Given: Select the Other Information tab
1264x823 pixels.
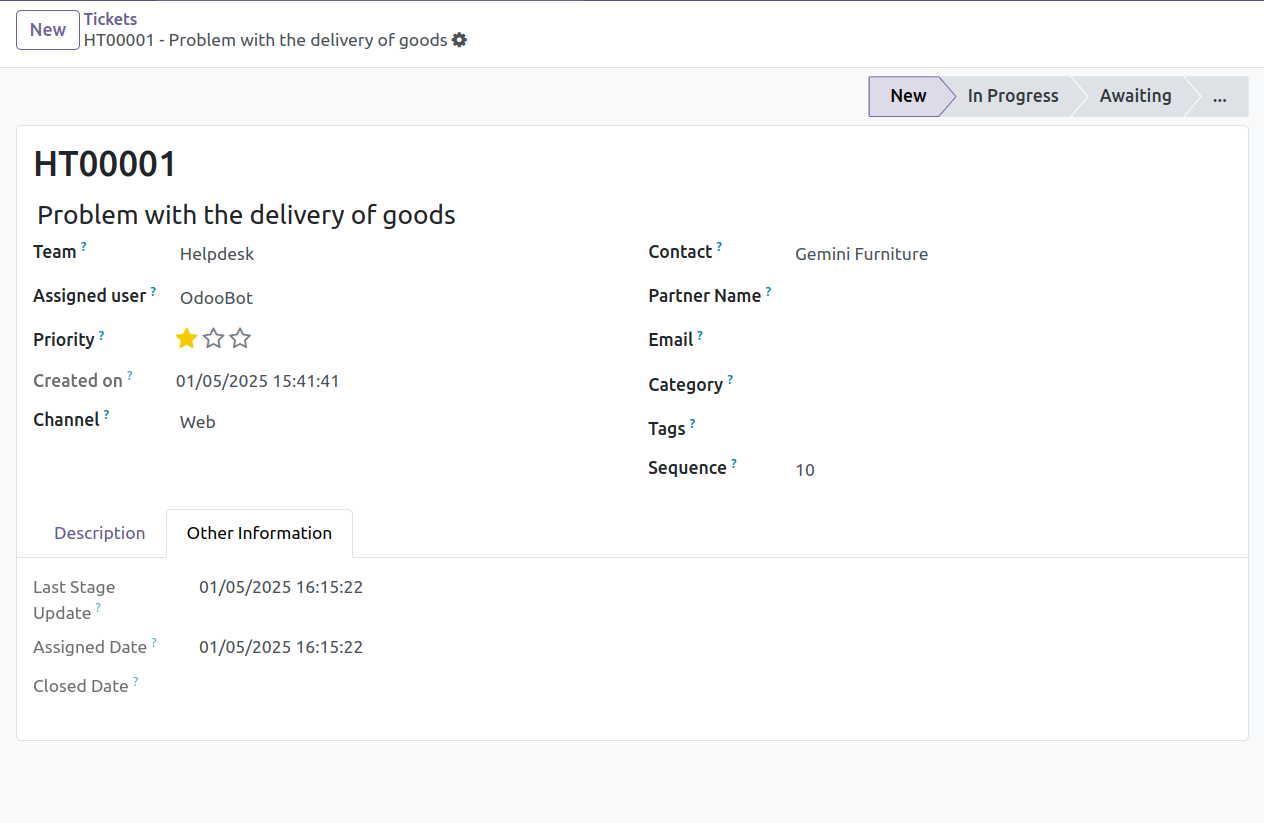Looking at the screenshot, I should coord(259,533).
